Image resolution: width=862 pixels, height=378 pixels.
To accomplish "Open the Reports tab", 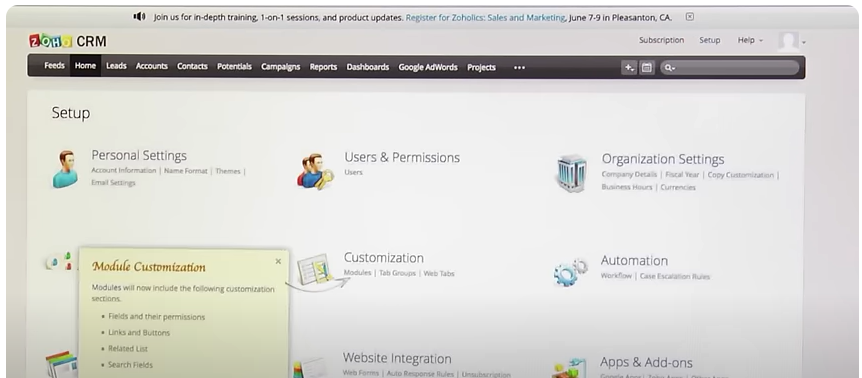I will 323,67.
